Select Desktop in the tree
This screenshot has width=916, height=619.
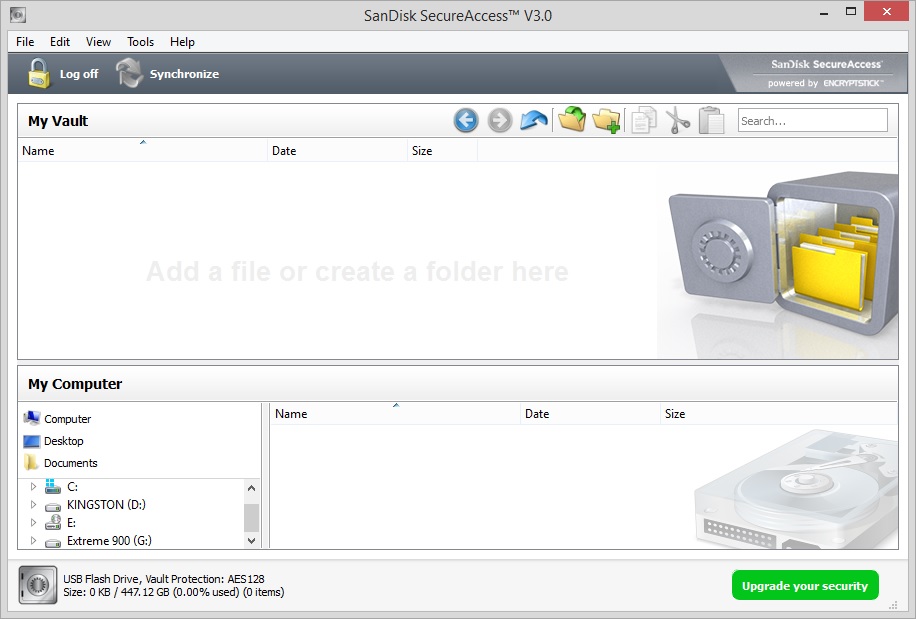pos(64,441)
